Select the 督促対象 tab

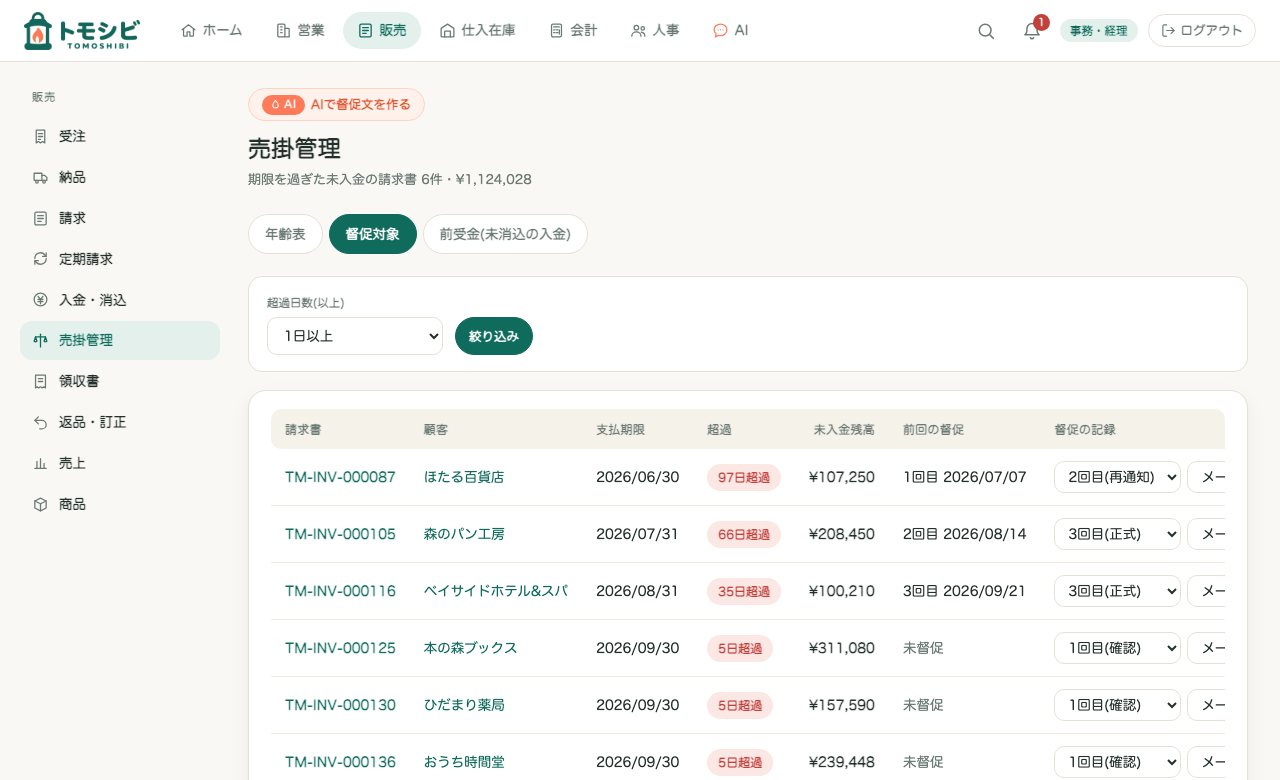373,234
